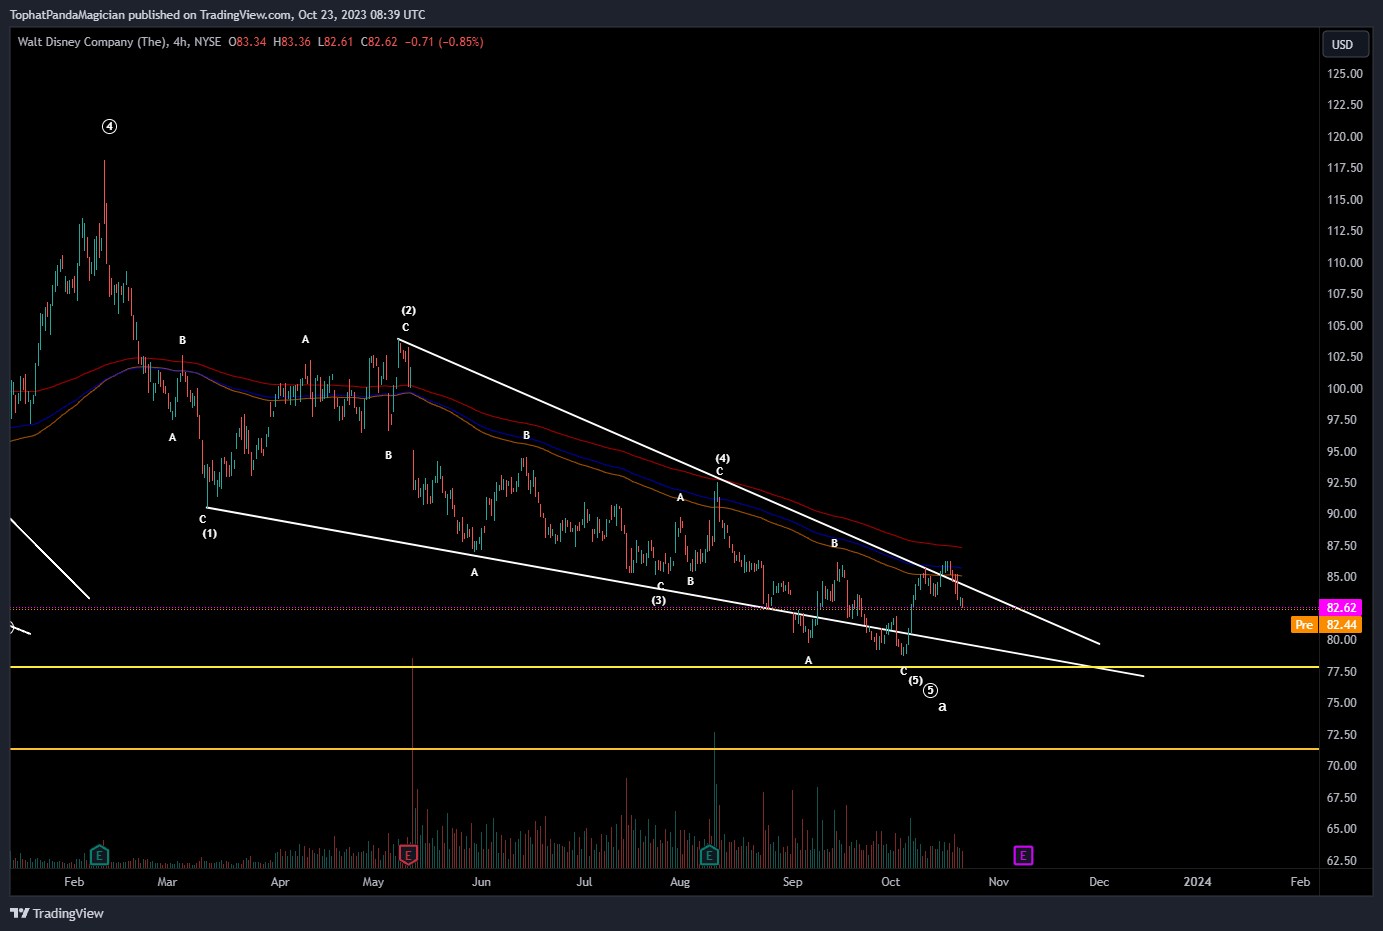Click the pink 82.62 last price label
The image size is (1383, 931).
[1341, 608]
